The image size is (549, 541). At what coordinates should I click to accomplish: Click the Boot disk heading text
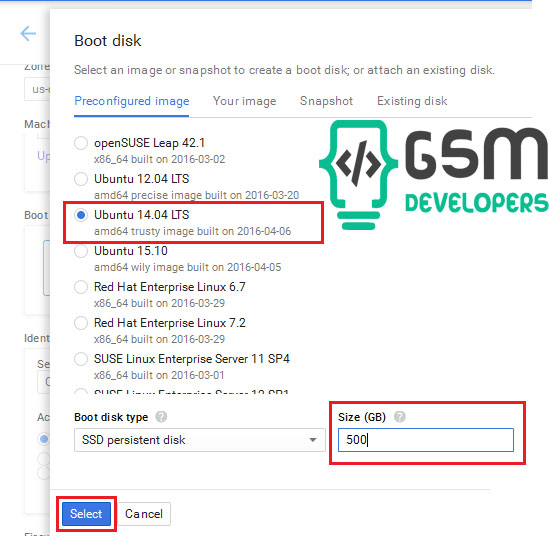[x=108, y=41]
